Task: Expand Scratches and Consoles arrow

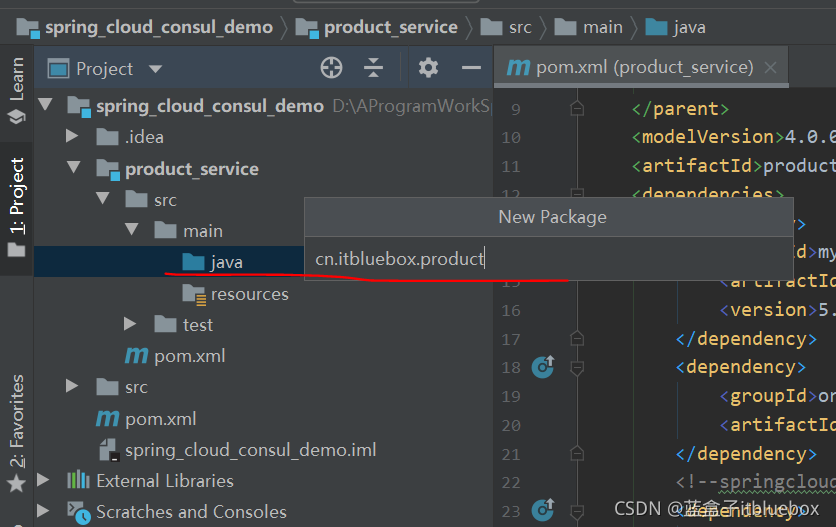Action: [x=43, y=510]
